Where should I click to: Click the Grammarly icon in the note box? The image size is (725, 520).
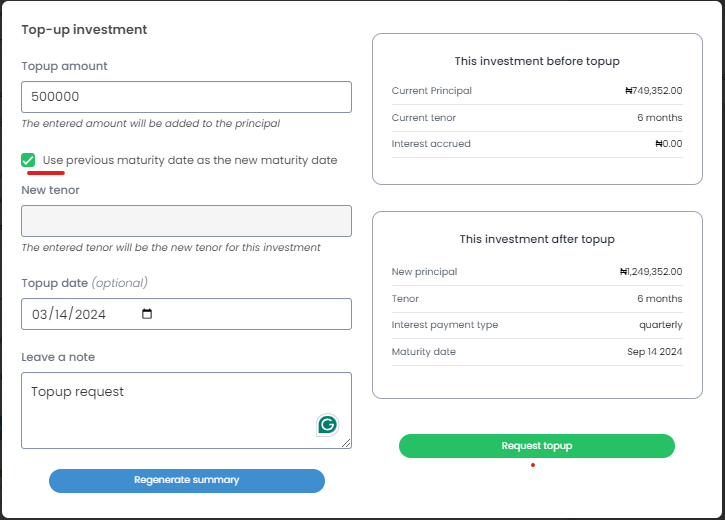point(327,425)
